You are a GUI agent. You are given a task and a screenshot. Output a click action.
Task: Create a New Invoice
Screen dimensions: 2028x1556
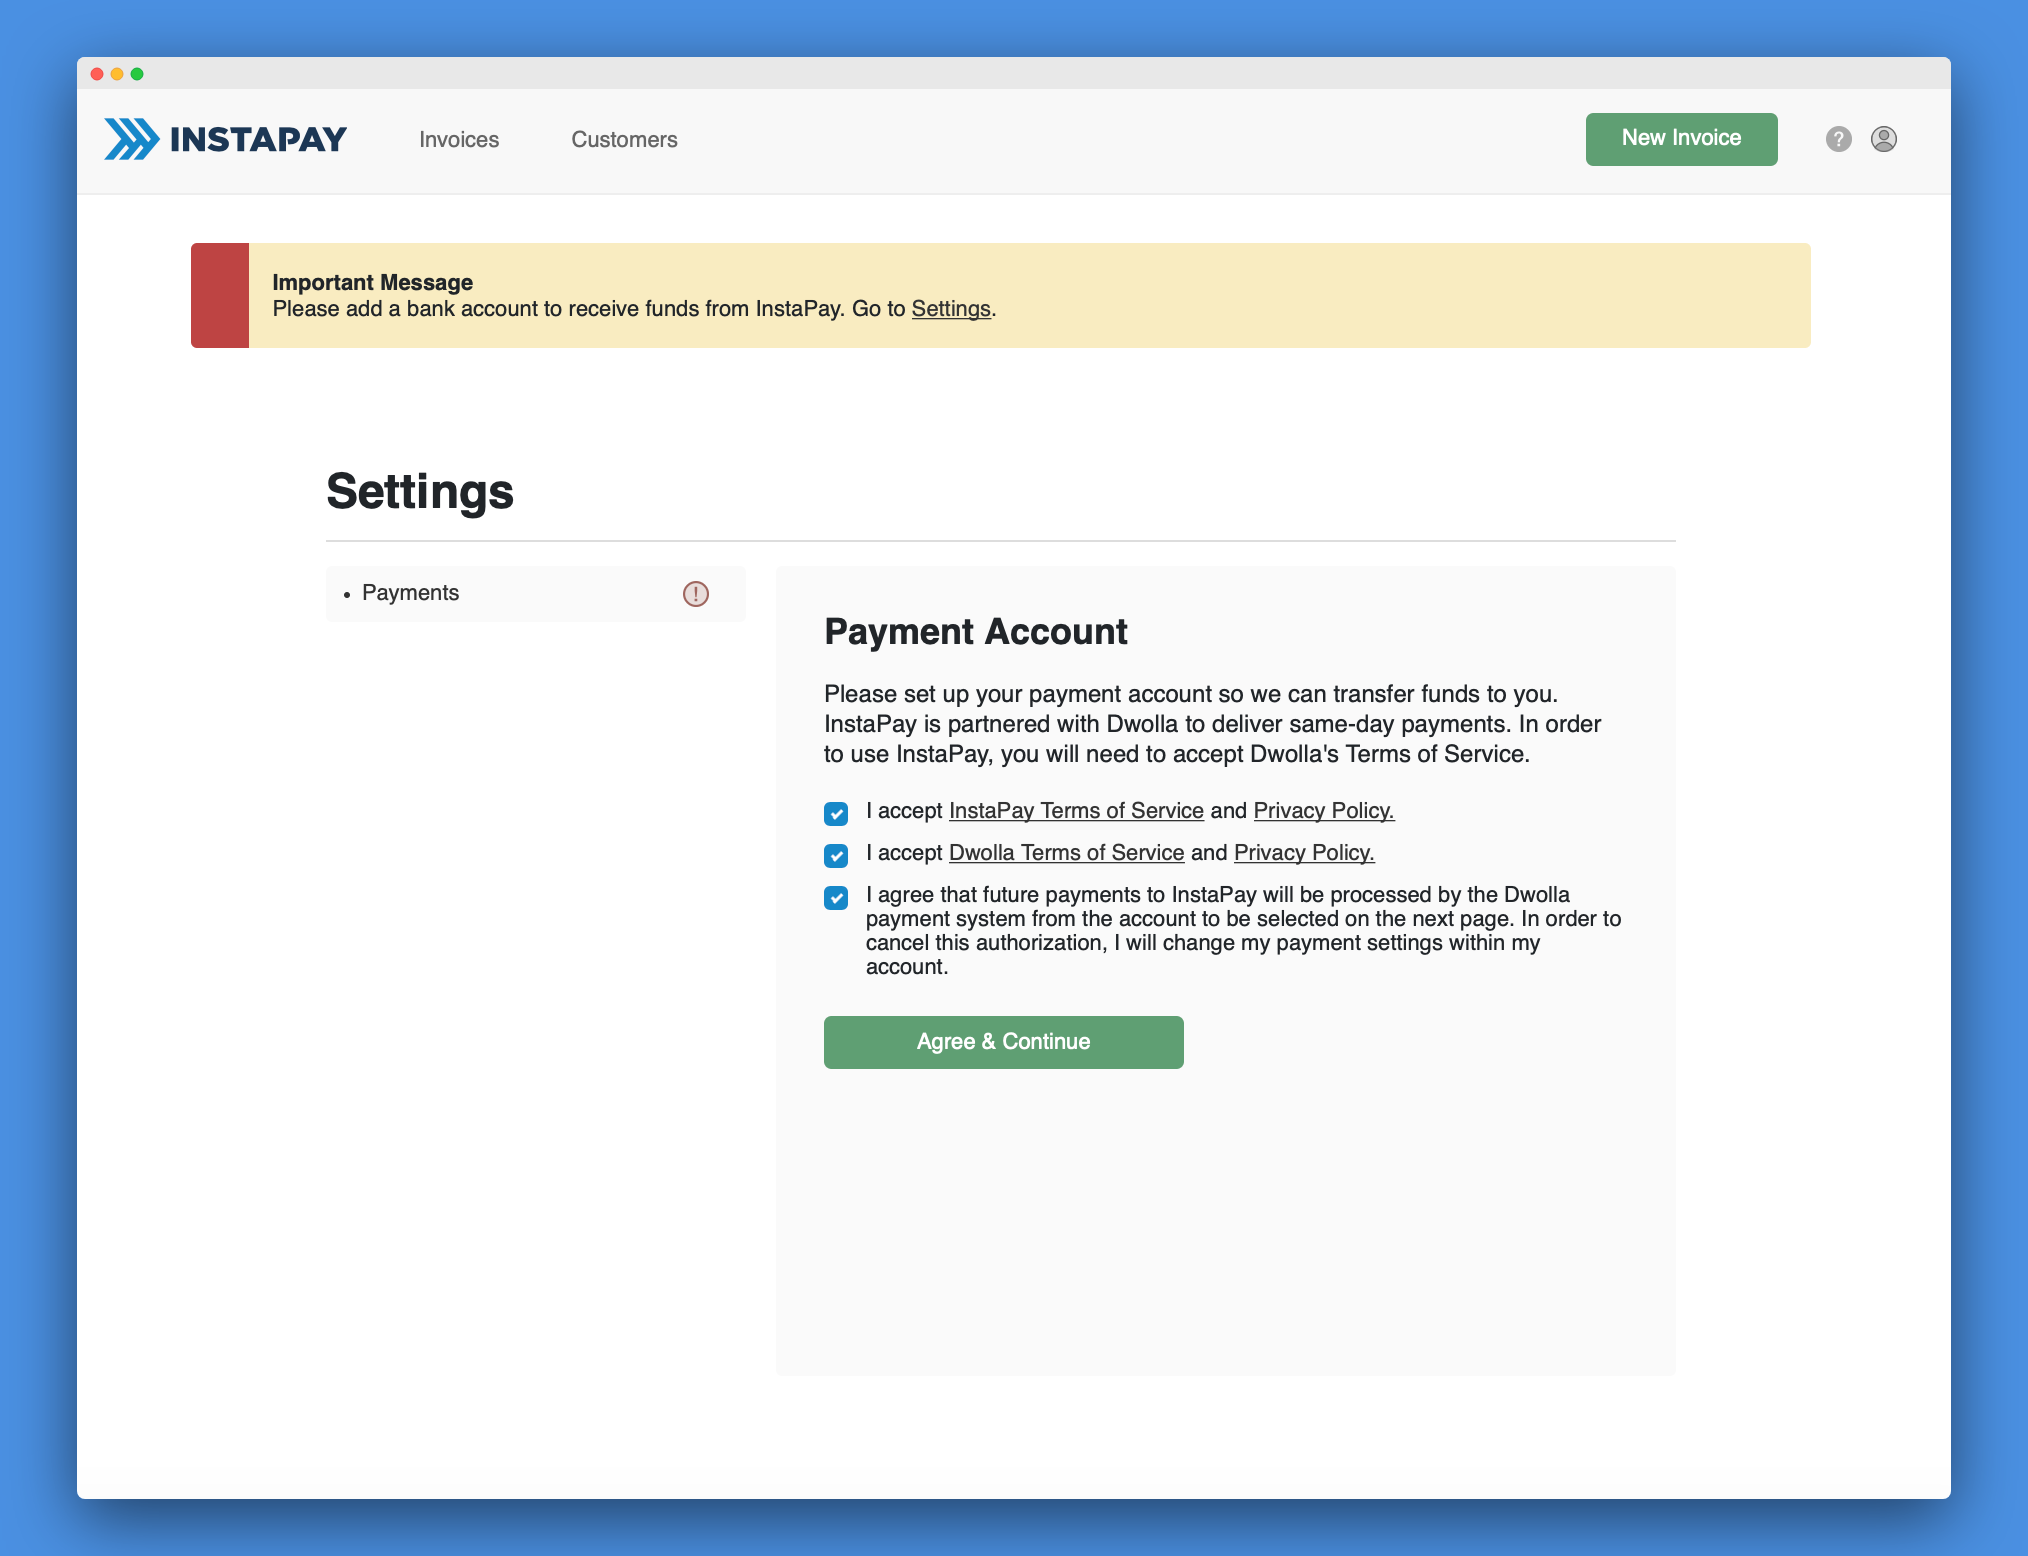1681,139
